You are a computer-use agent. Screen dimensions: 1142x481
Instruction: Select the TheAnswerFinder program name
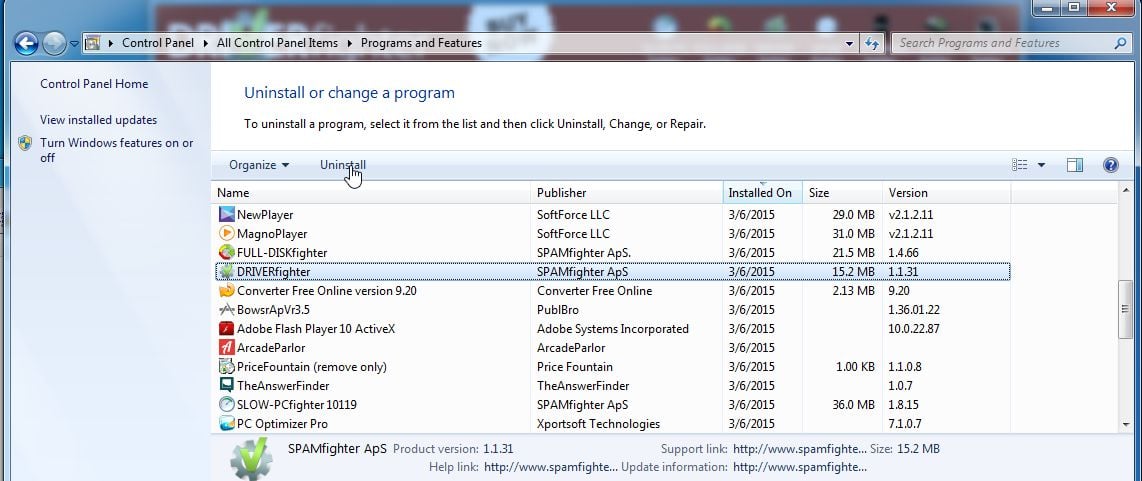283,386
